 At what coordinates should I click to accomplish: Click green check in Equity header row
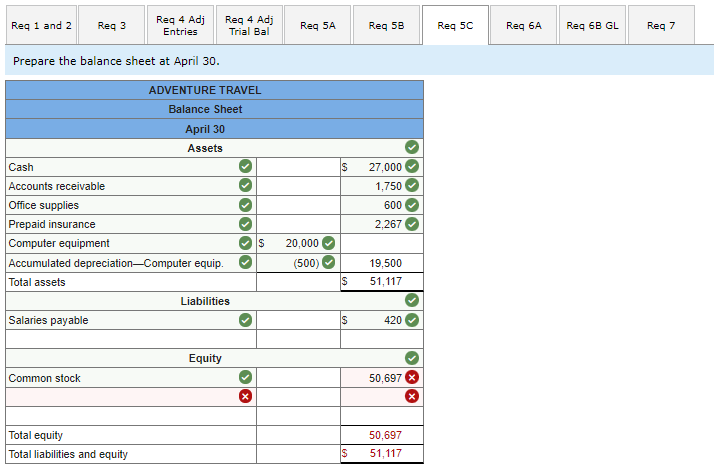pyautogui.click(x=412, y=358)
